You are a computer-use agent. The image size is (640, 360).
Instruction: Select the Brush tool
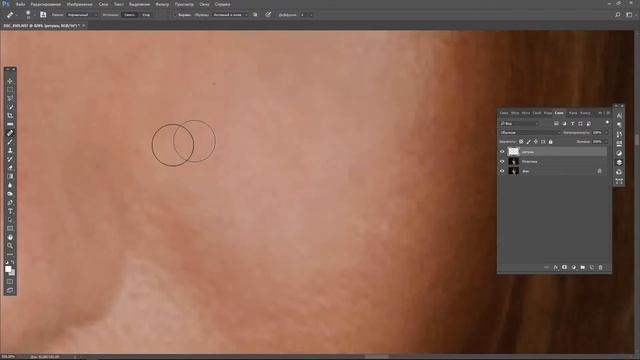pos(10,142)
